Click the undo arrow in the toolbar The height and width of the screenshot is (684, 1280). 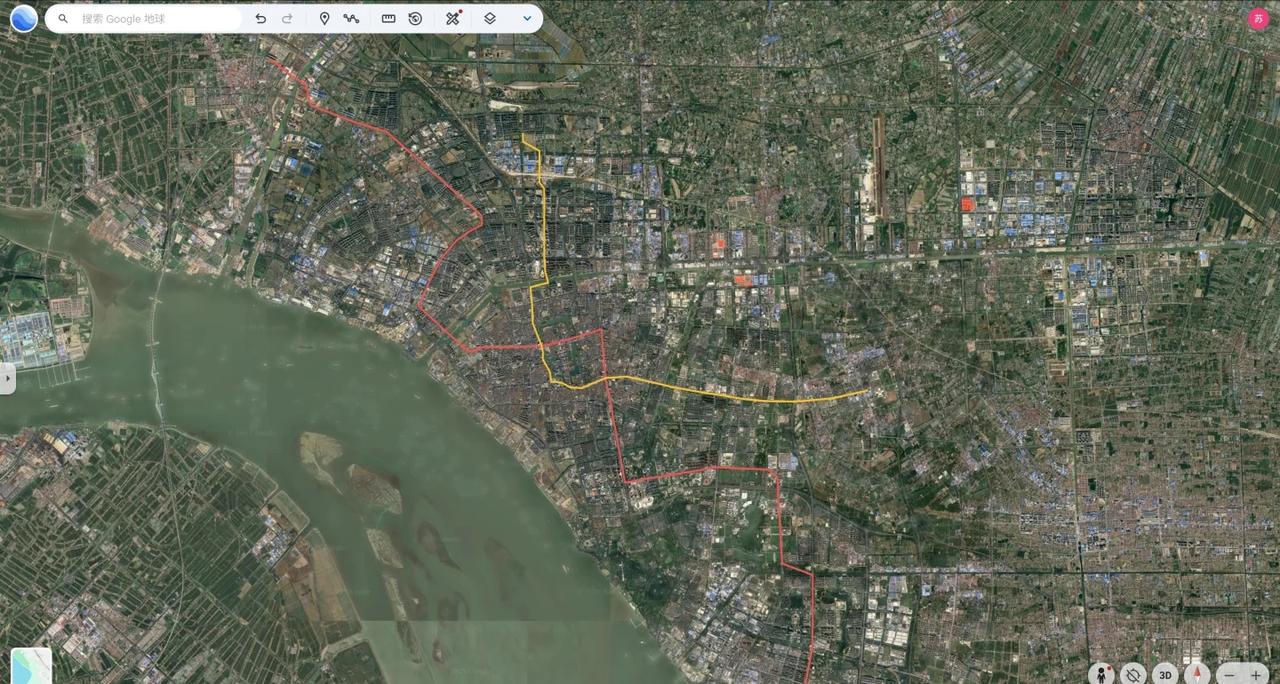point(260,18)
